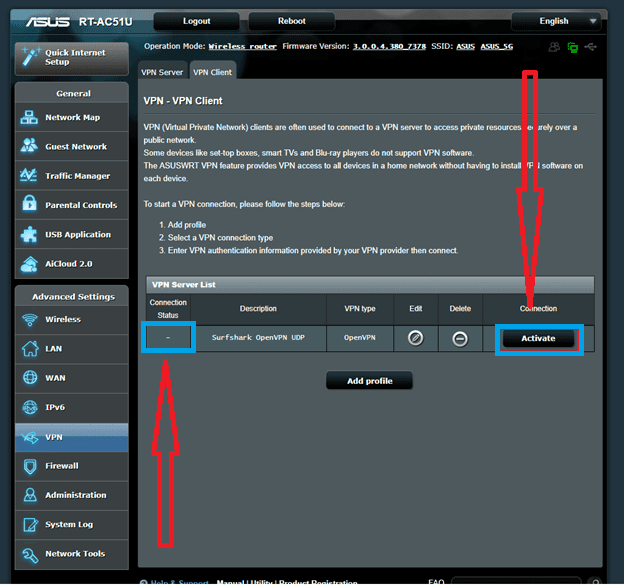The image size is (624, 587).
Task: Click the Guest Network people icon
Action: 29,146
